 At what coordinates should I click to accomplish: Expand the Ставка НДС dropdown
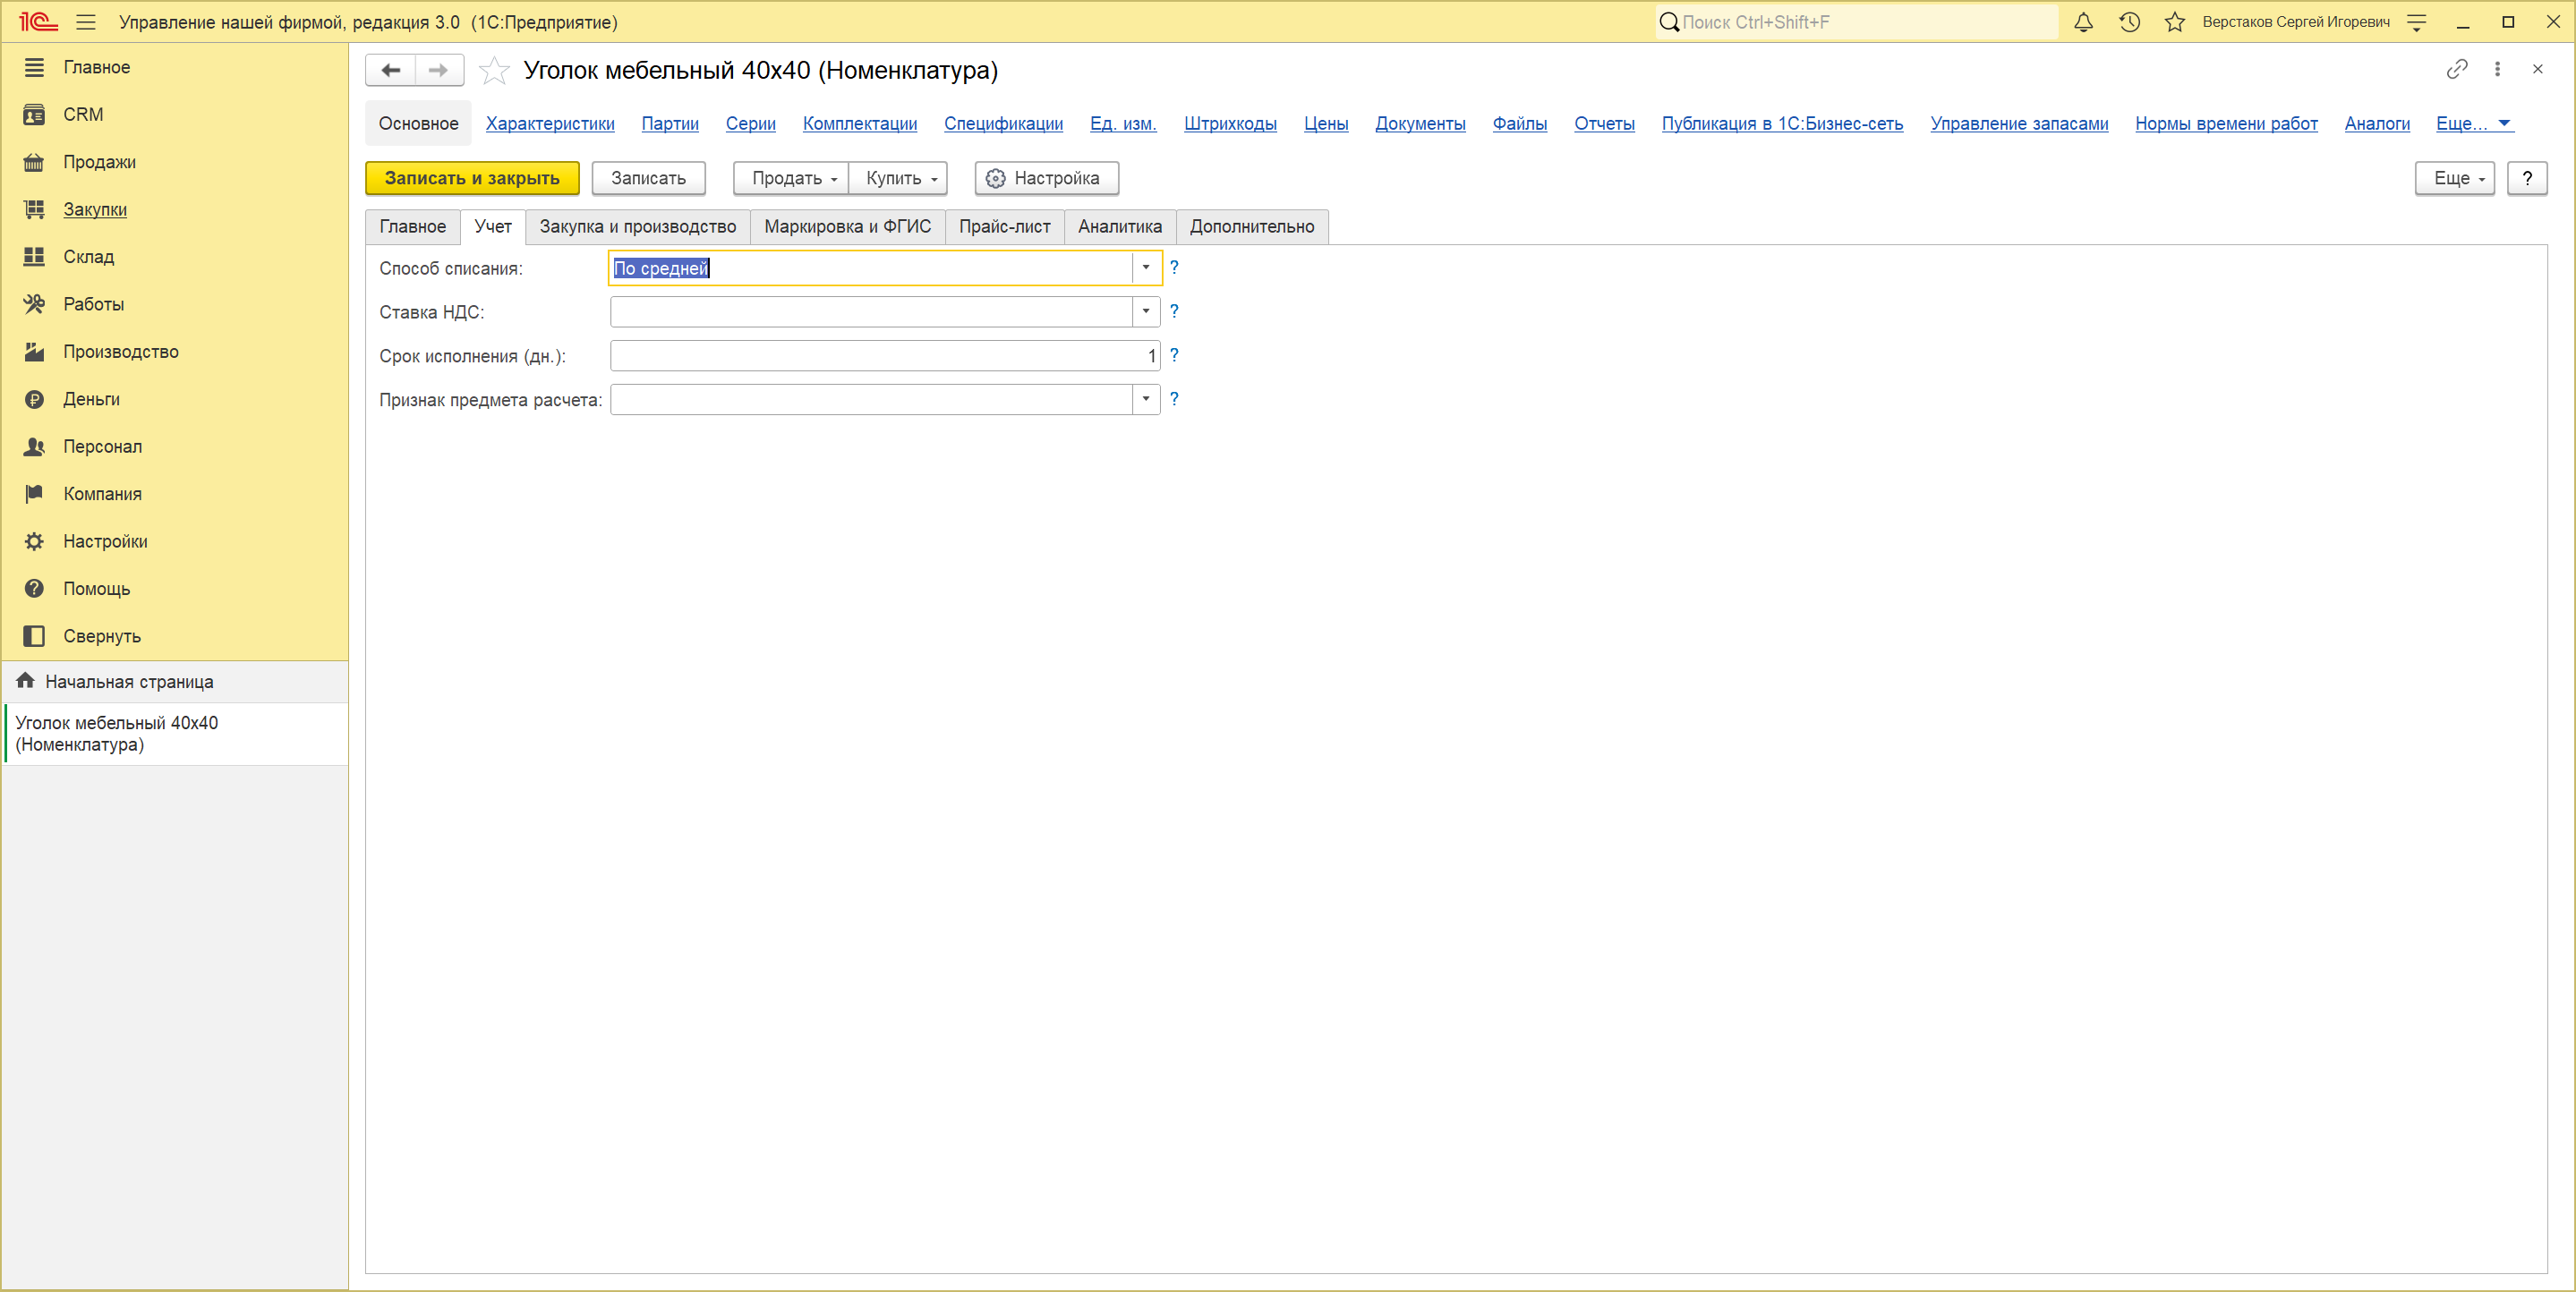pos(1146,312)
